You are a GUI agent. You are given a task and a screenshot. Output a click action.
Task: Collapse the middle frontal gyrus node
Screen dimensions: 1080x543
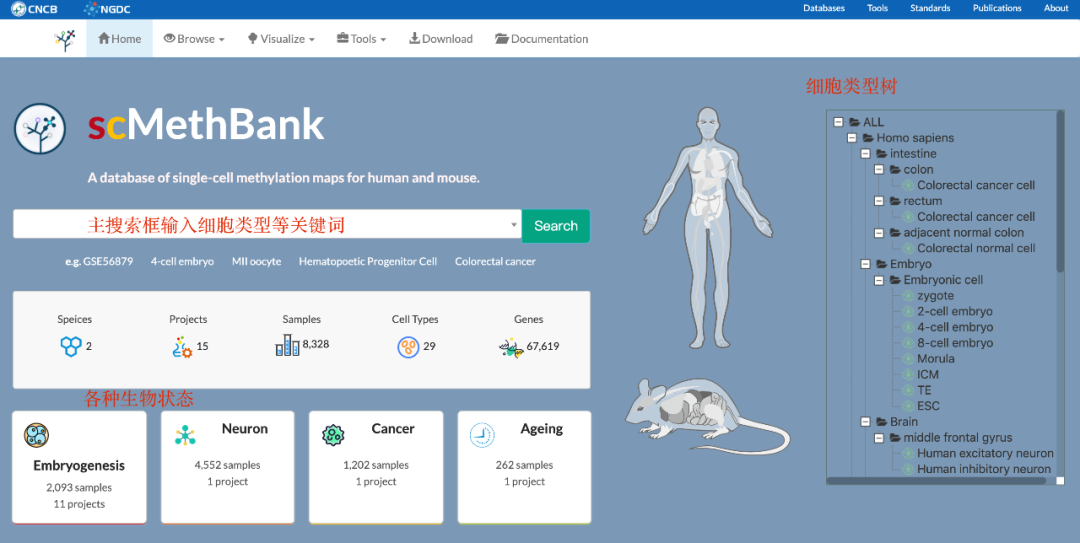point(879,438)
